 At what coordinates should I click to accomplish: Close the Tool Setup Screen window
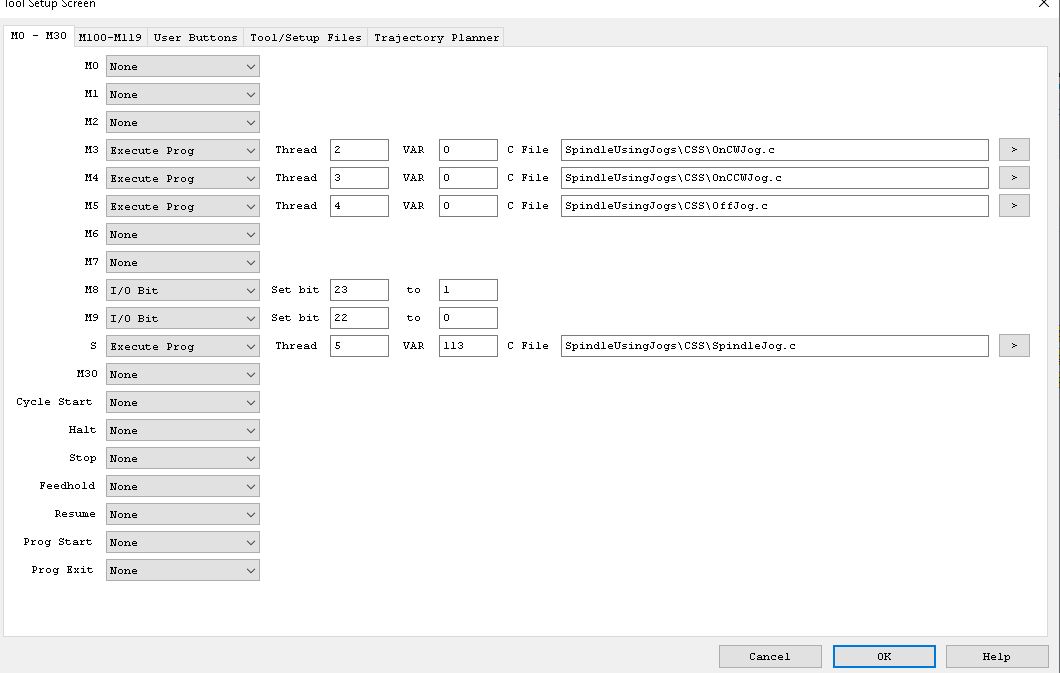[x=1044, y=4]
